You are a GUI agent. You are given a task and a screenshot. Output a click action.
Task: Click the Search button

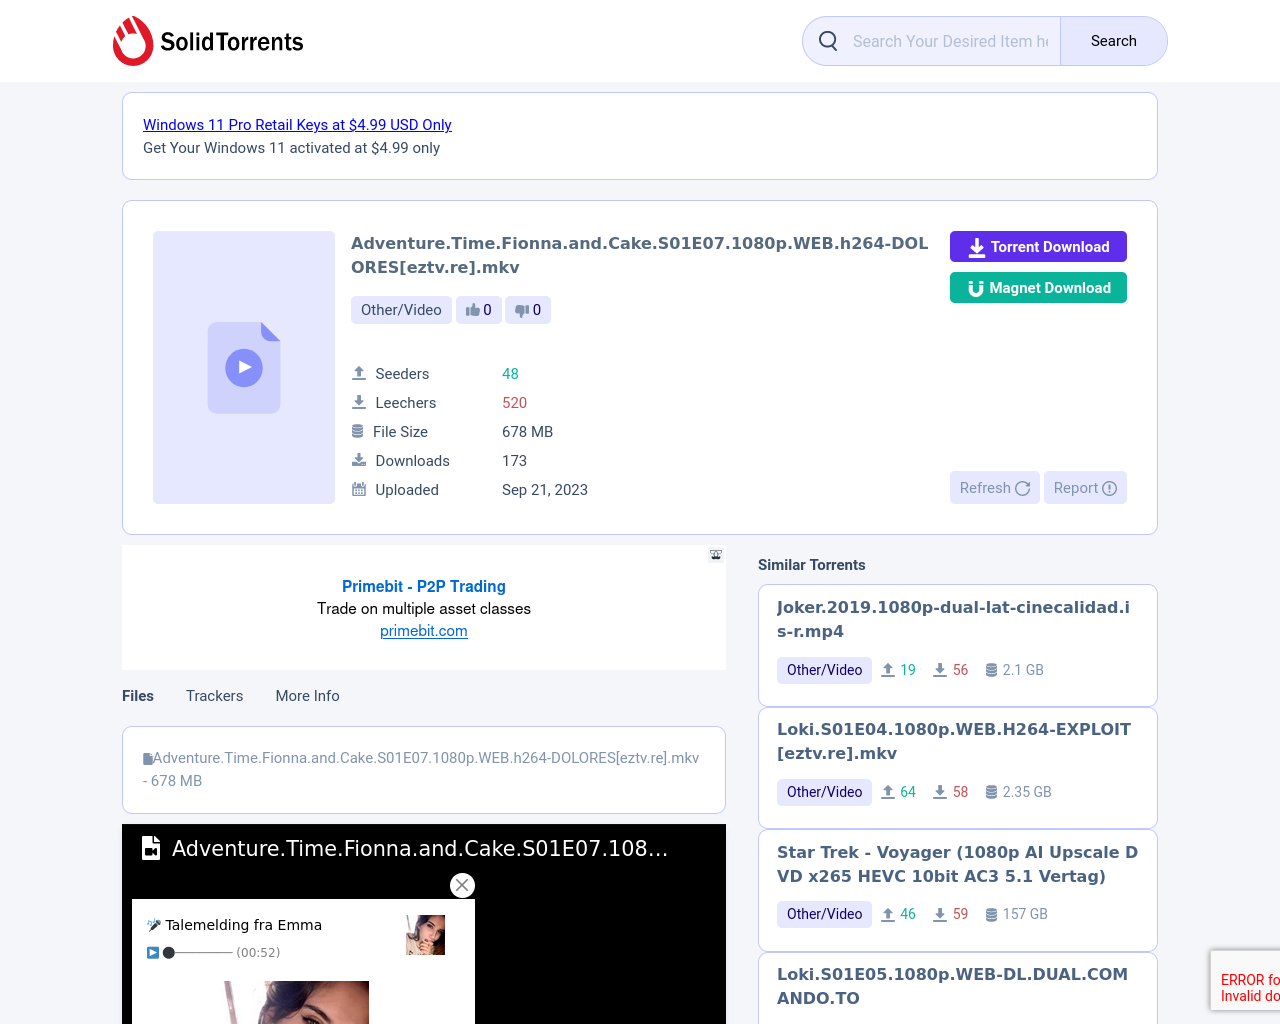click(1113, 41)
